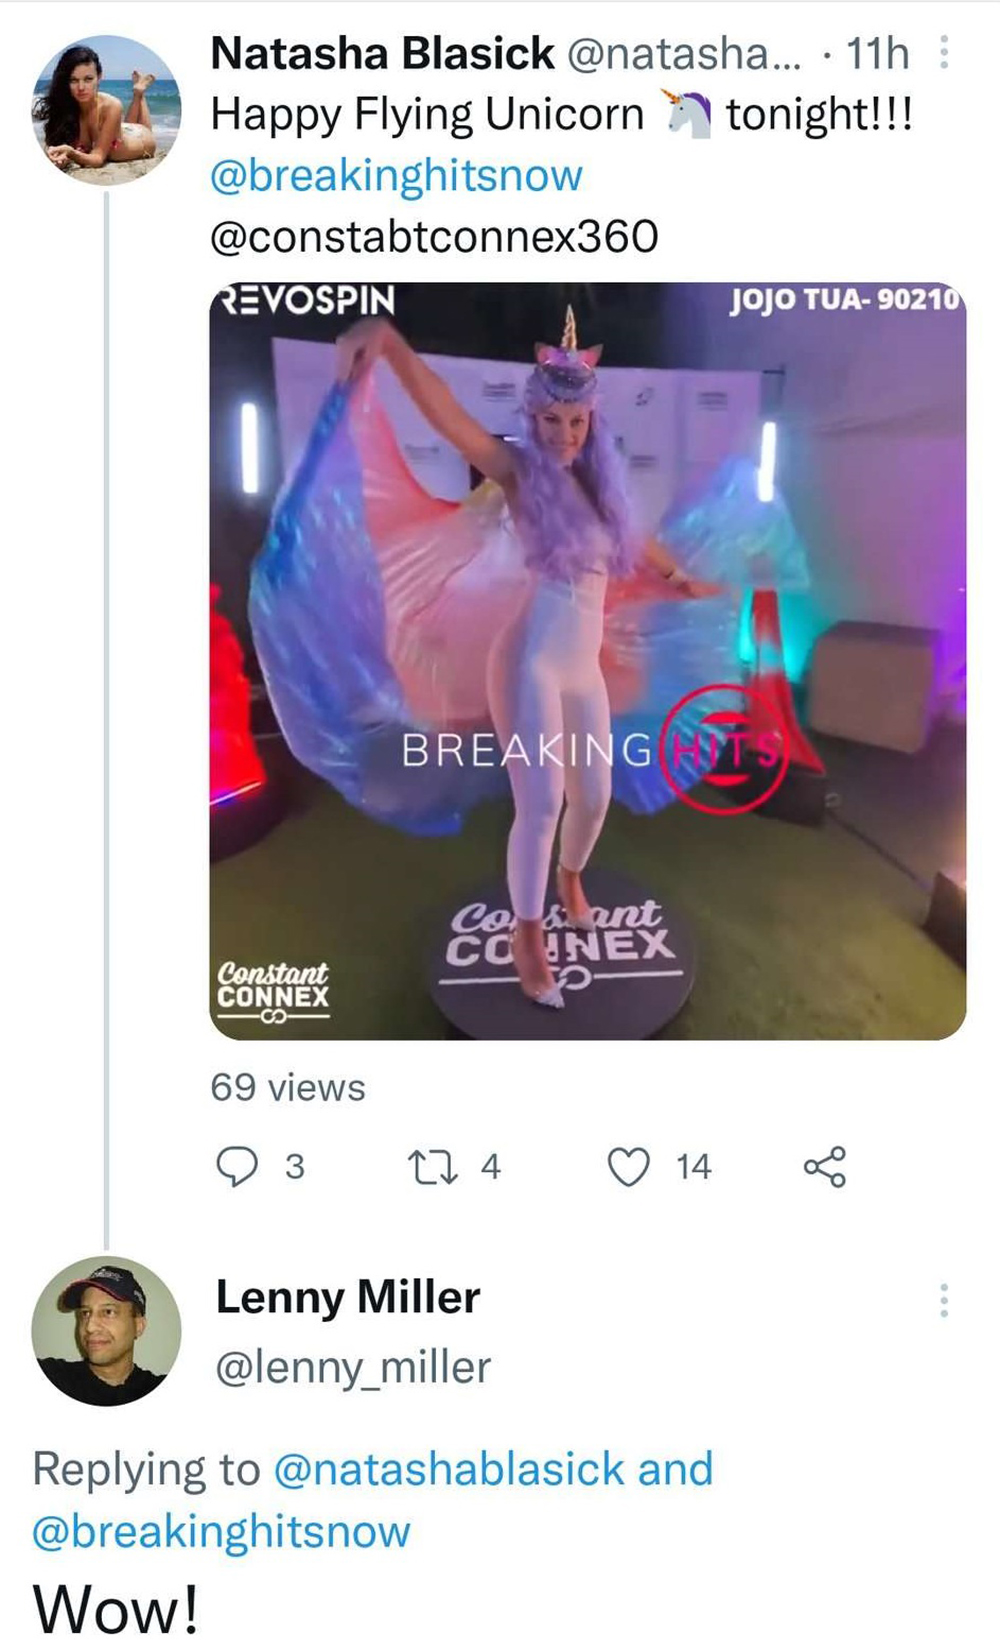Click the "Wow!" reply text
This screenshot has height=1650, width=1000.
116,1610
